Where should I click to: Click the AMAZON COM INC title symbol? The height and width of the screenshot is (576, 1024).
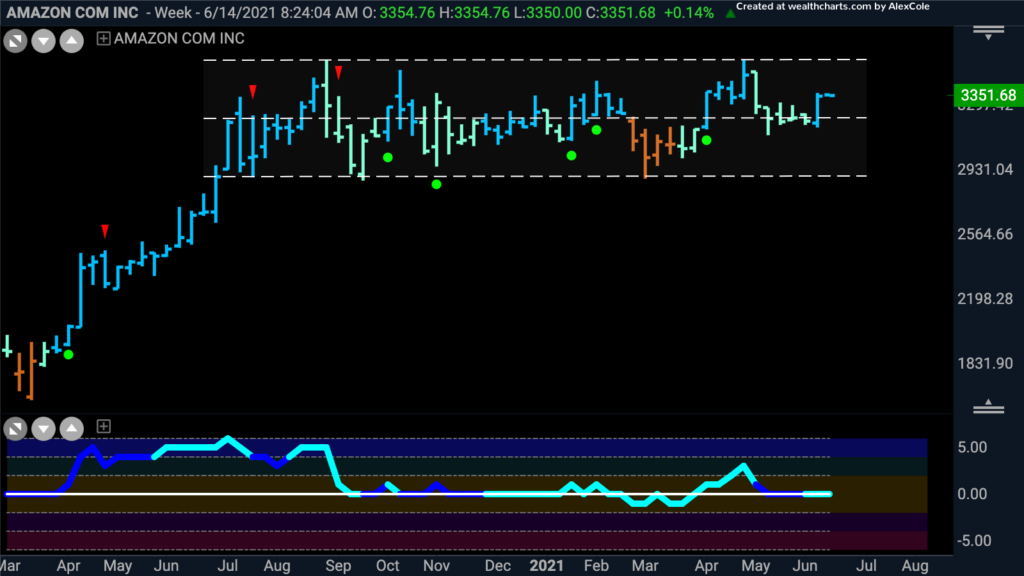[x=72, y=12]
